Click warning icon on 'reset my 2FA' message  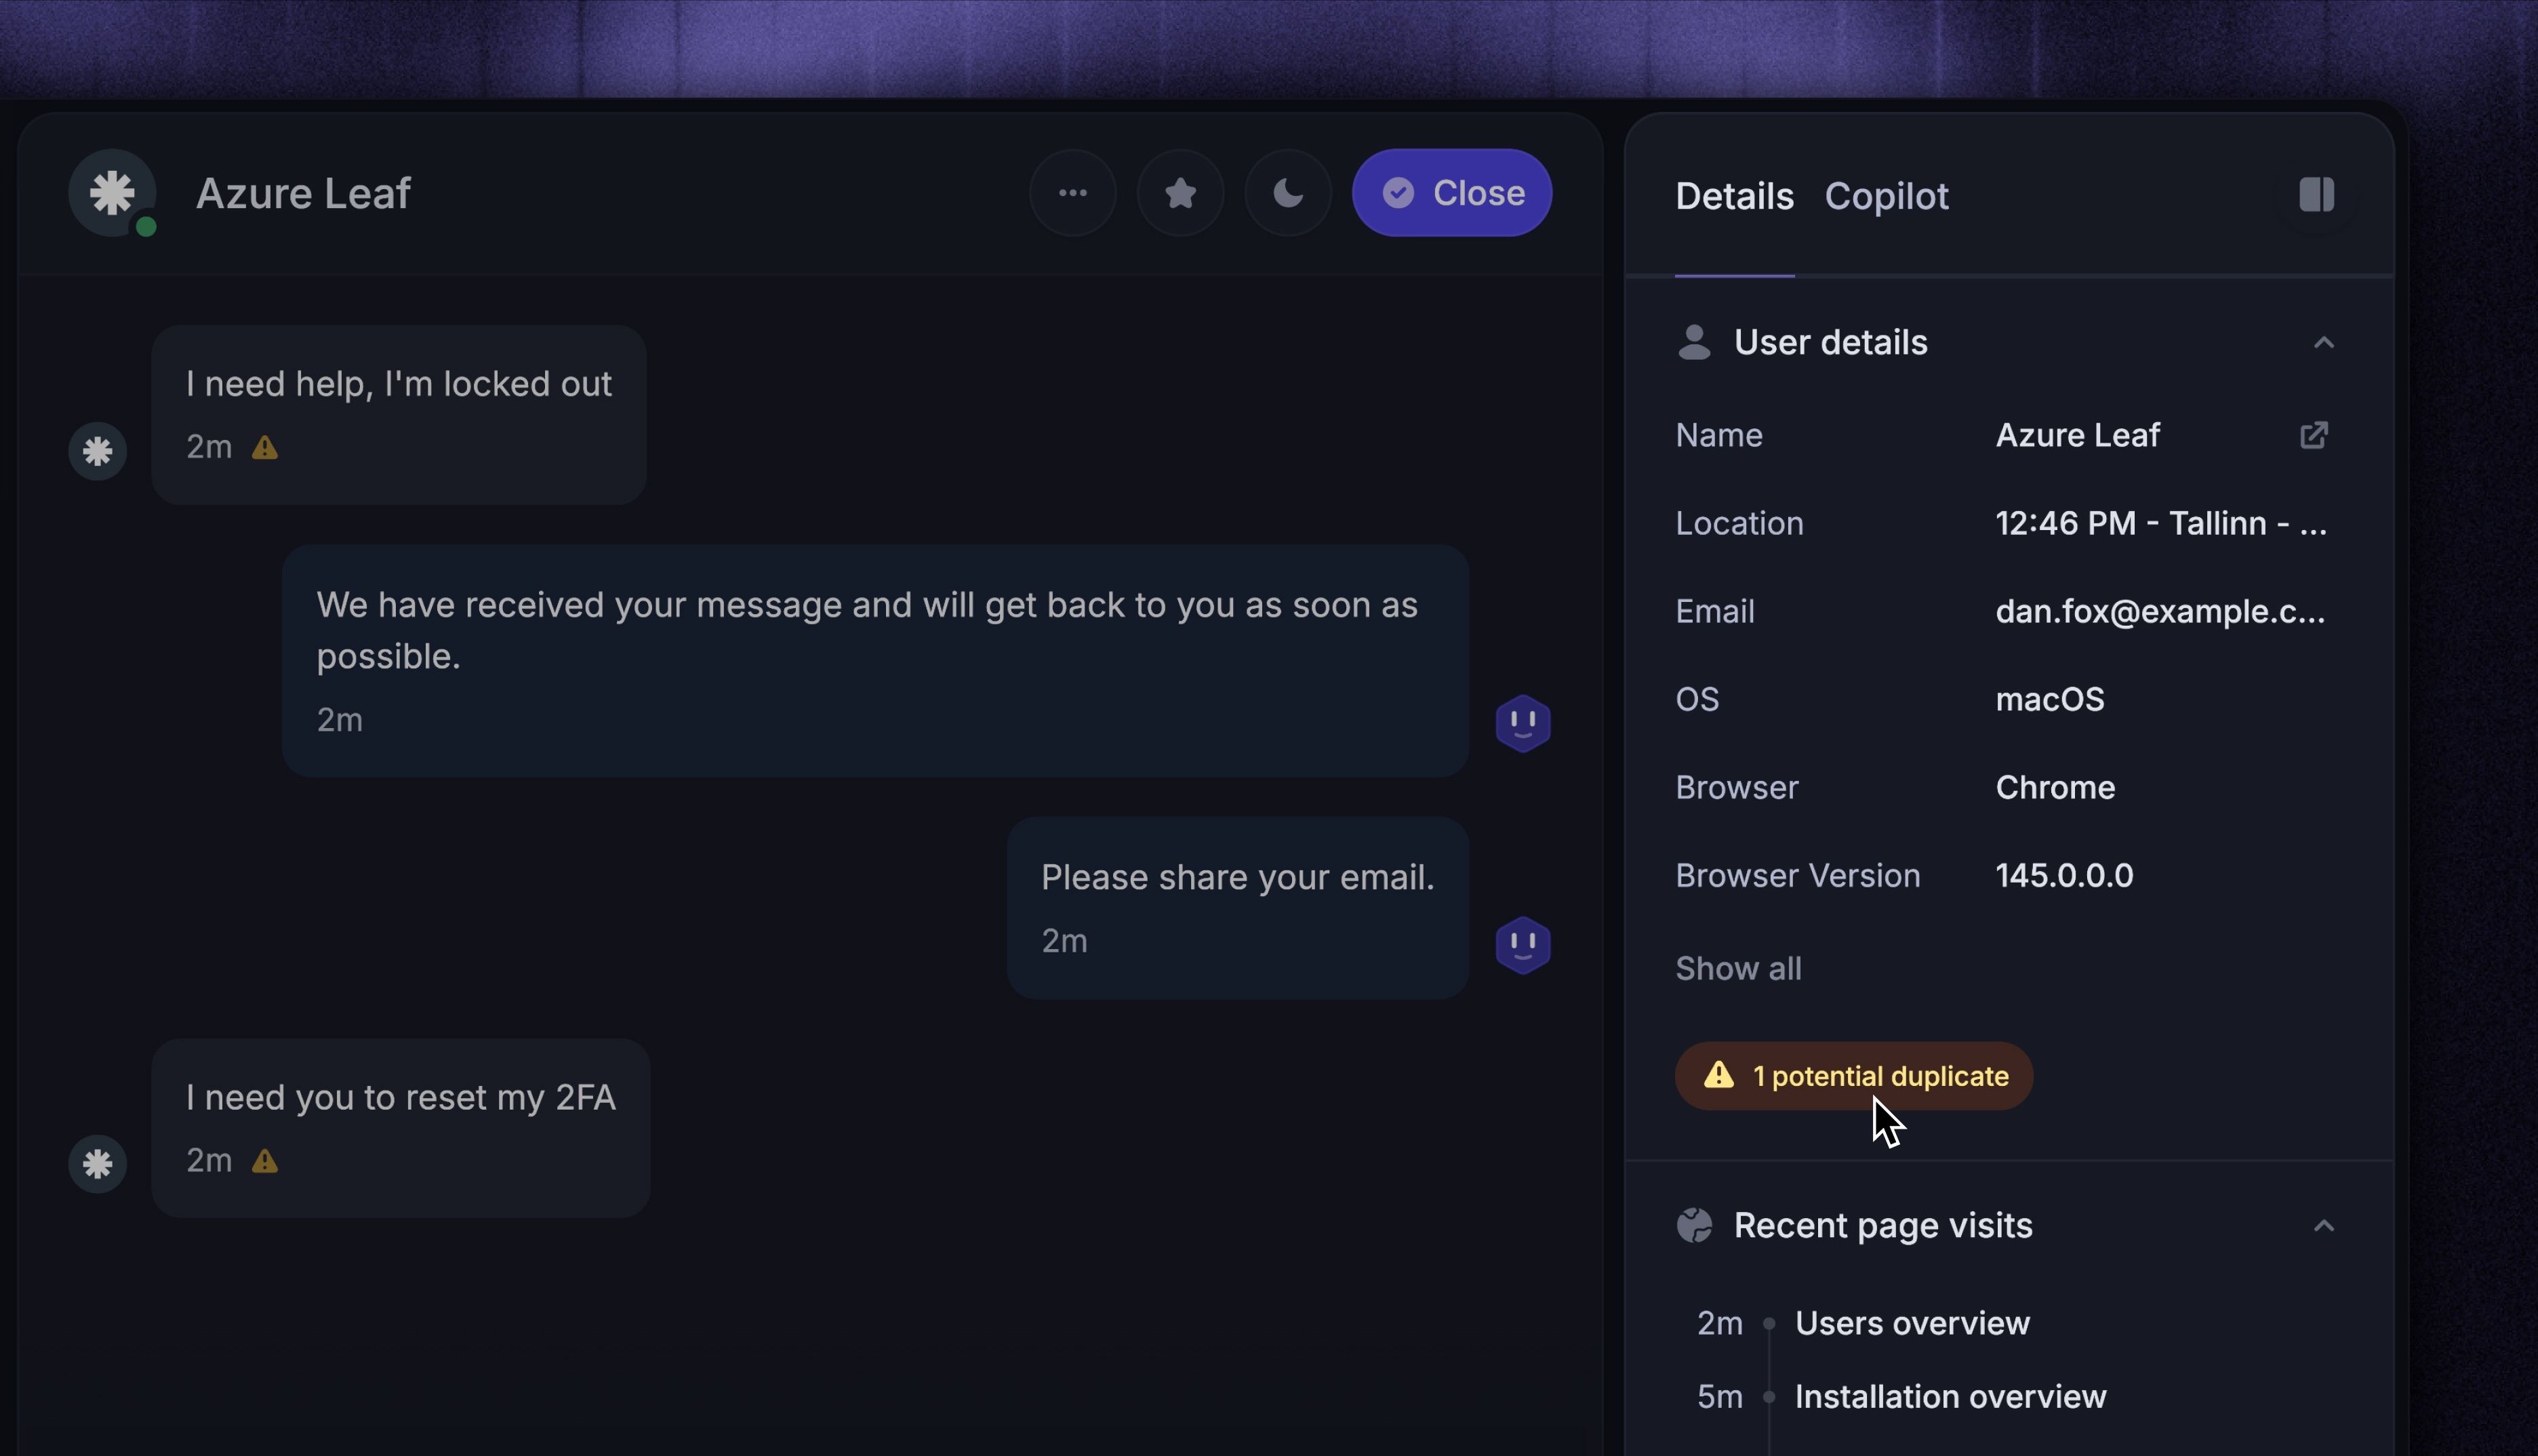(264, 1161)
